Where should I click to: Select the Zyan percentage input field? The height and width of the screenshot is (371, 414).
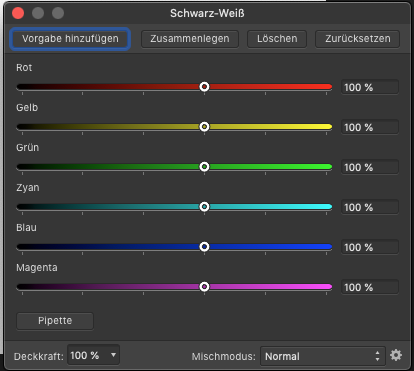tap(370, 207)
